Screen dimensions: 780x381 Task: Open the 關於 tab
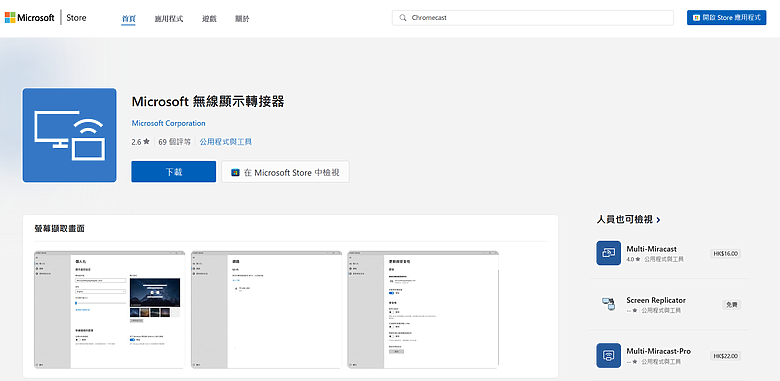point(242,19)
